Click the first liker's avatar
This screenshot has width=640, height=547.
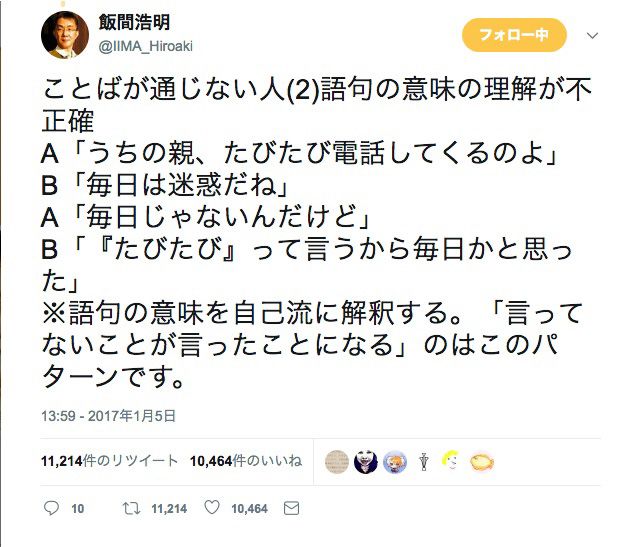coord(337,461)
